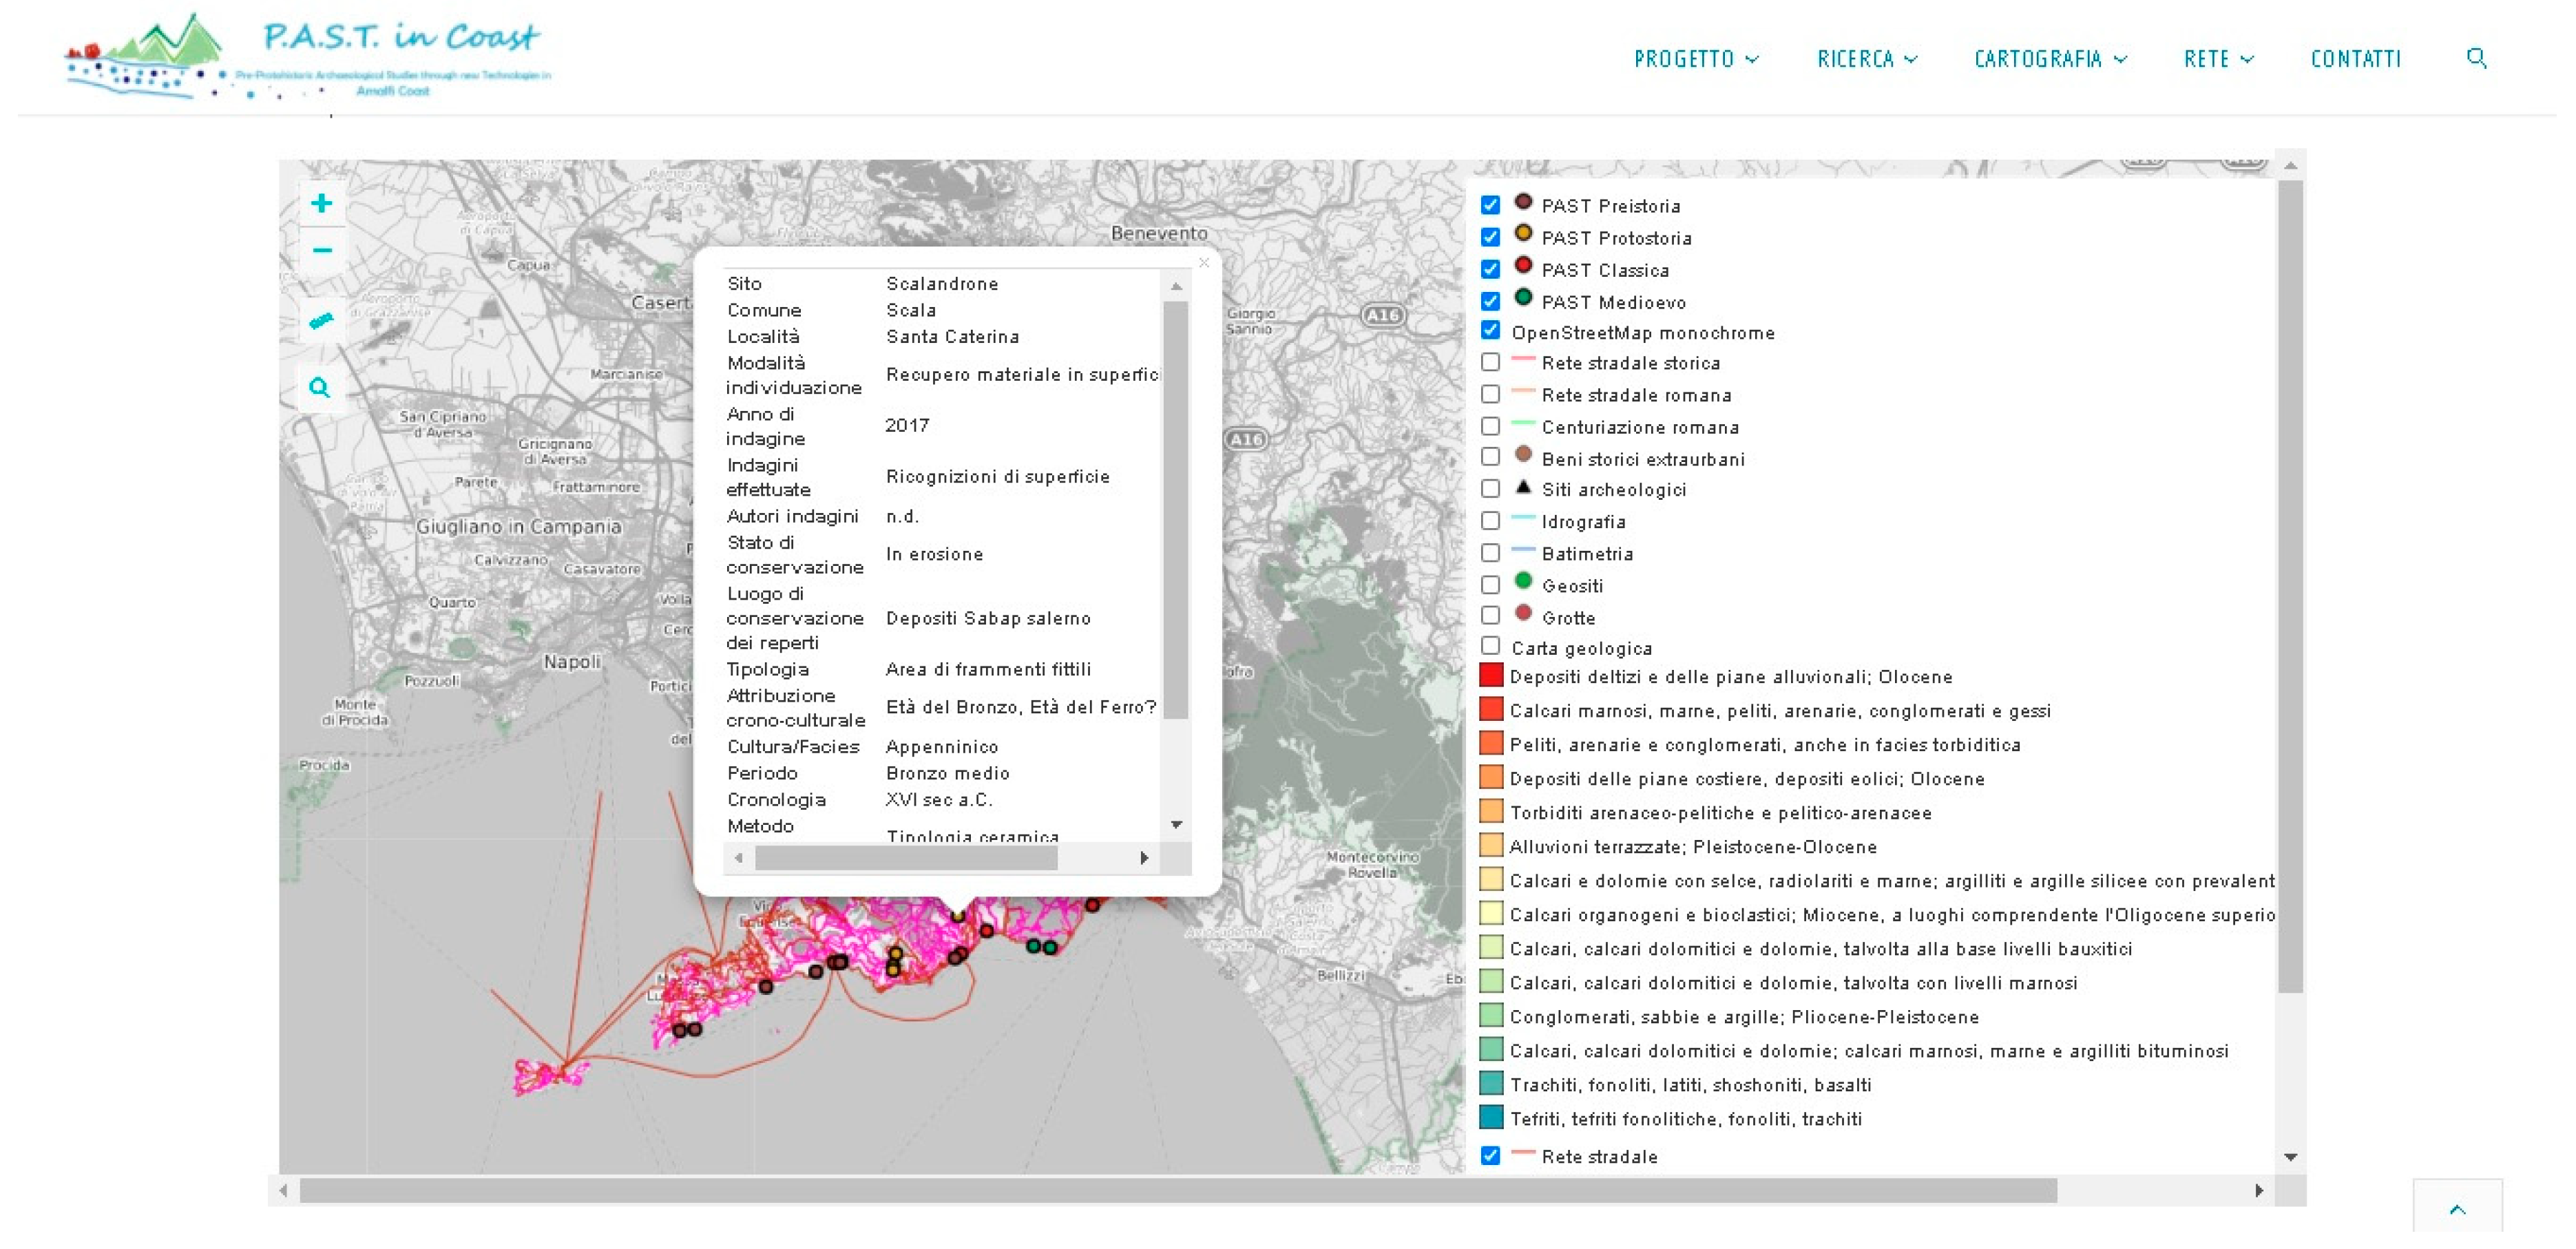Enable the Grotte layer checkbox
Viewport: 2576px width, 1249px height.
coord(1490,616)
